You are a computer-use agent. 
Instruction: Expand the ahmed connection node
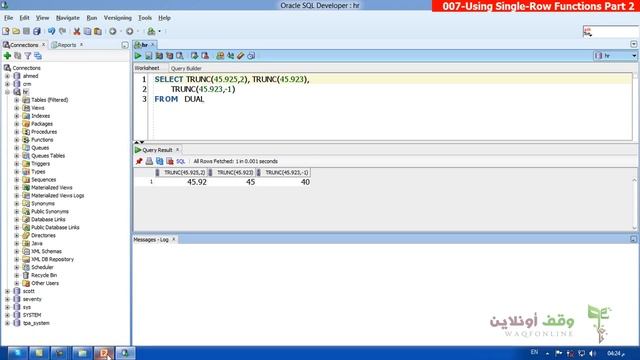(7, 76)
